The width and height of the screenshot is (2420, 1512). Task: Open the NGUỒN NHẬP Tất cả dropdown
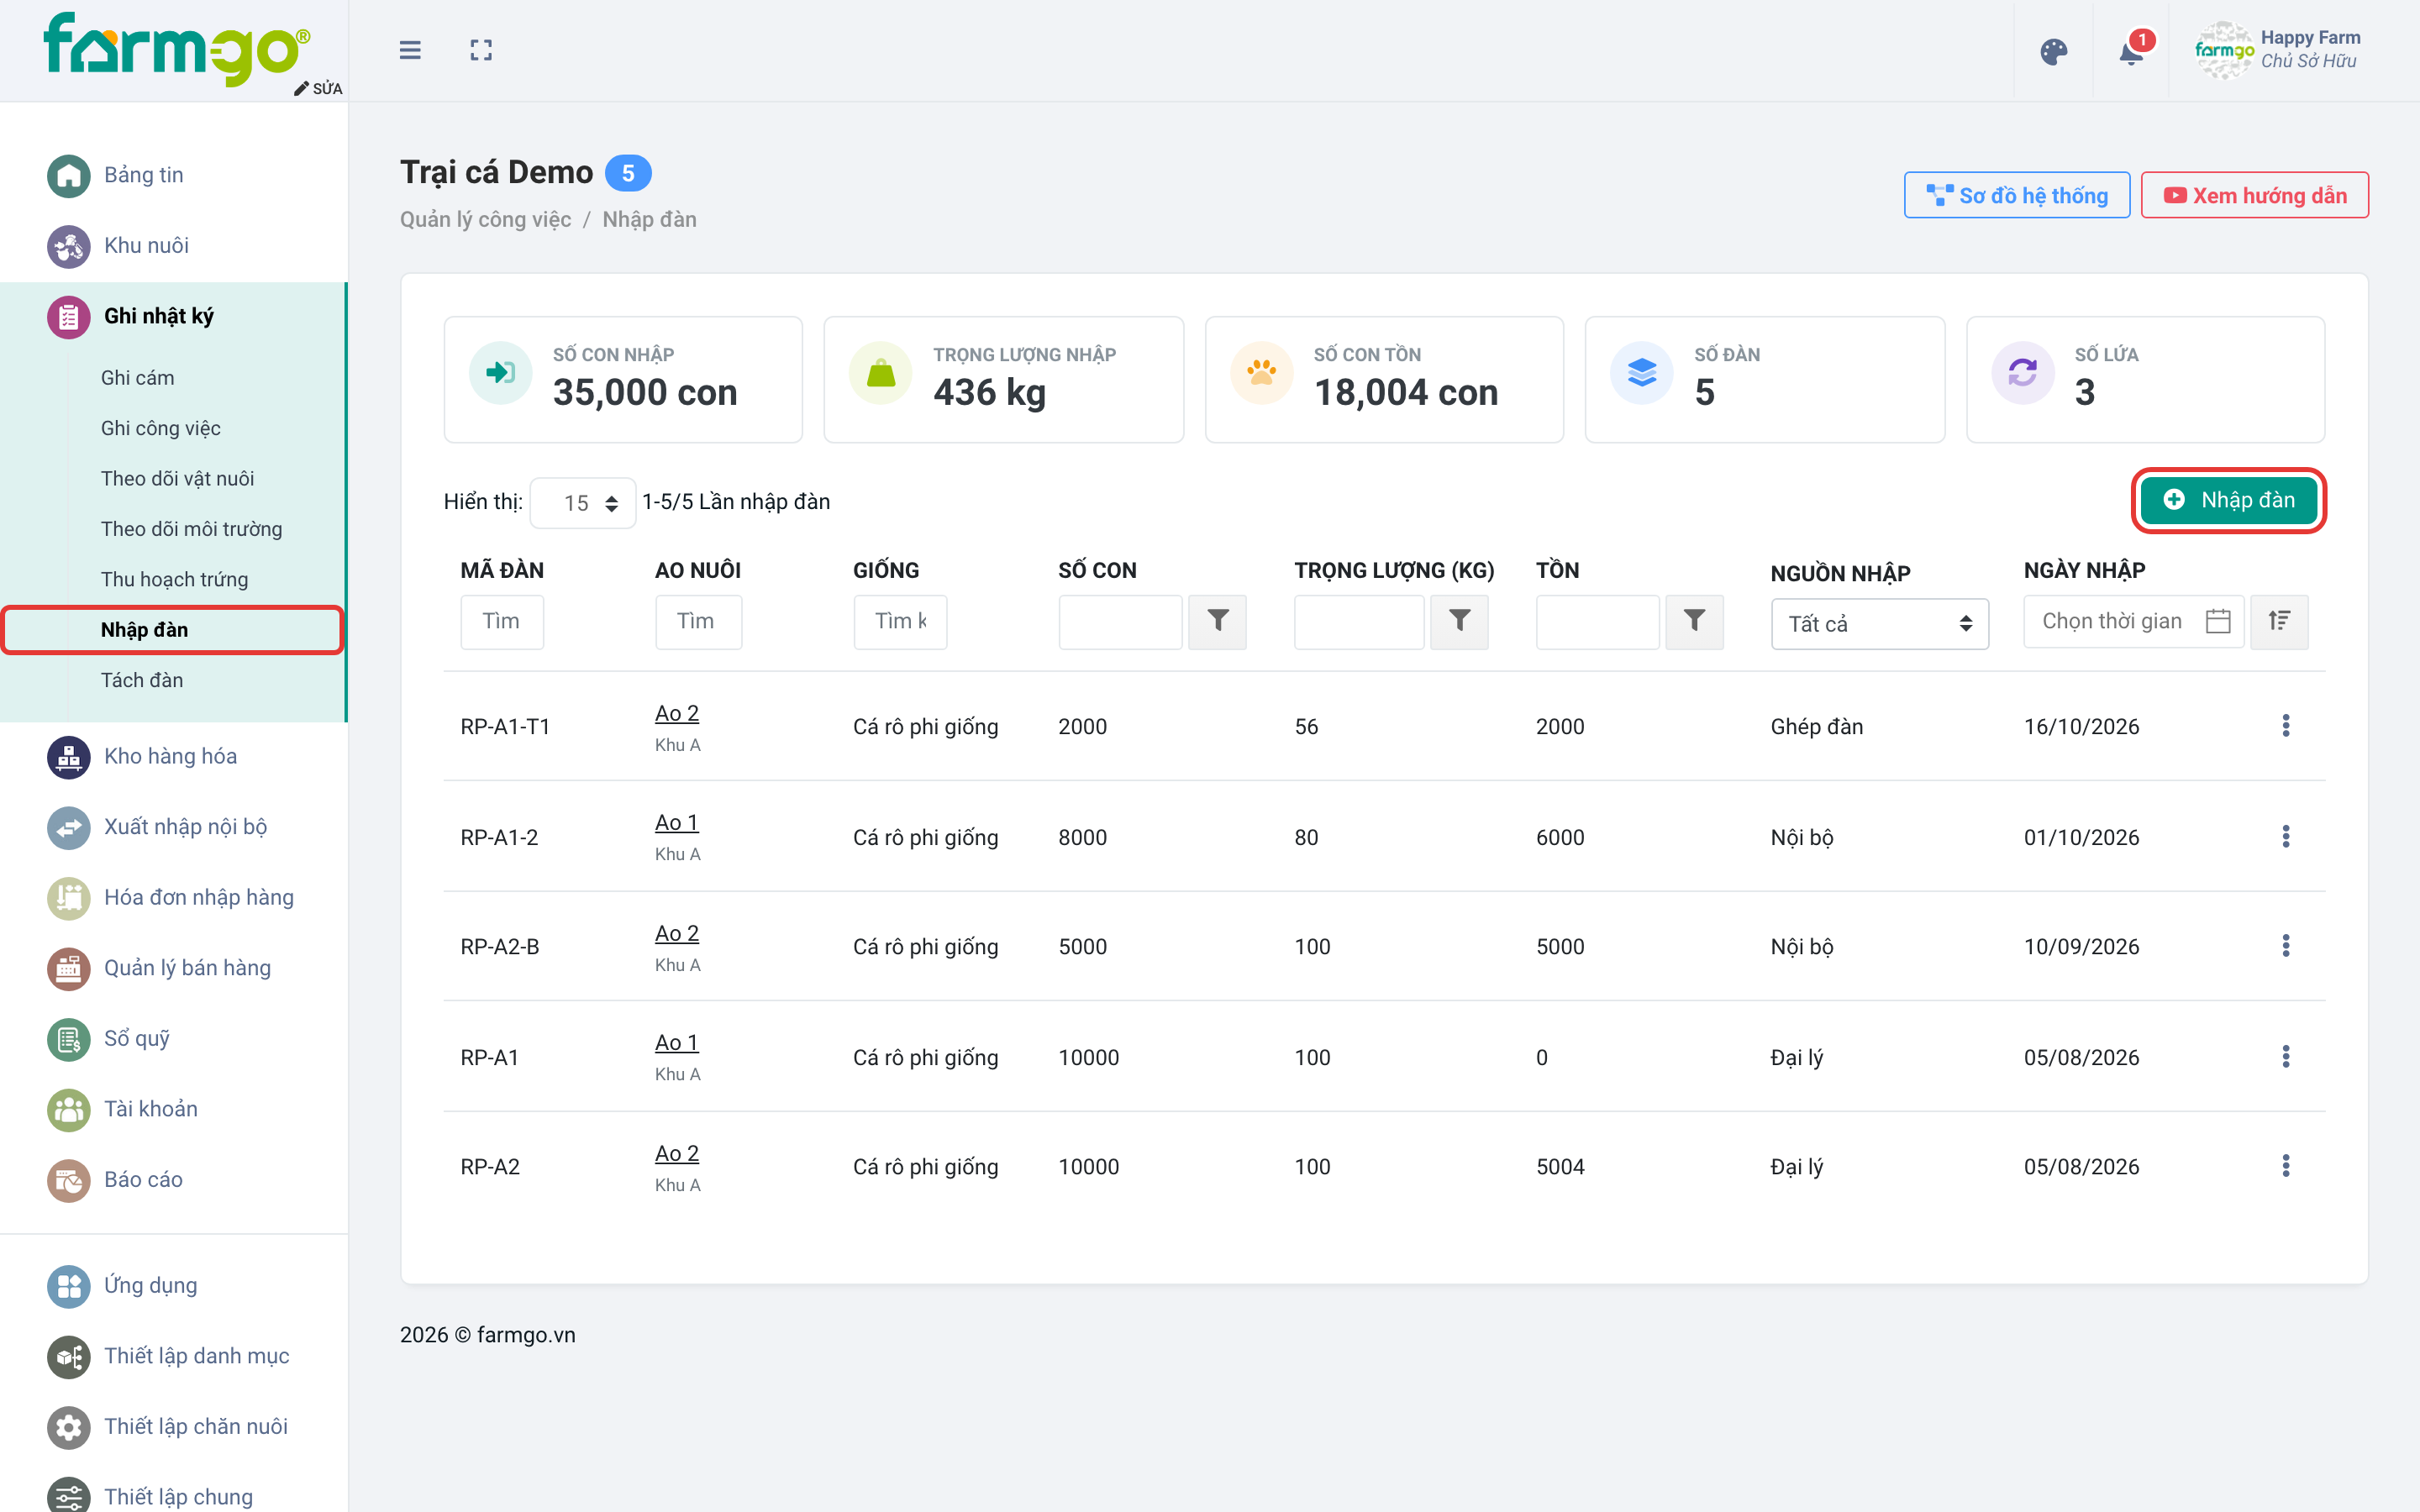(1879, 624)
